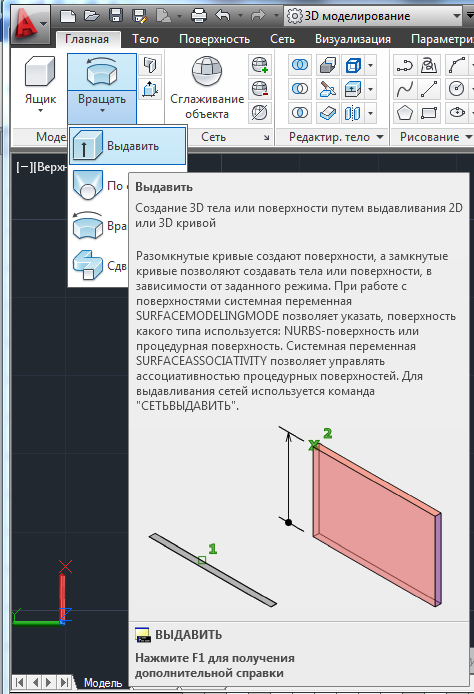Viewport: 474px width, 694px height.
Task: Select the Helix draw tool
Action: click(429, 66)
